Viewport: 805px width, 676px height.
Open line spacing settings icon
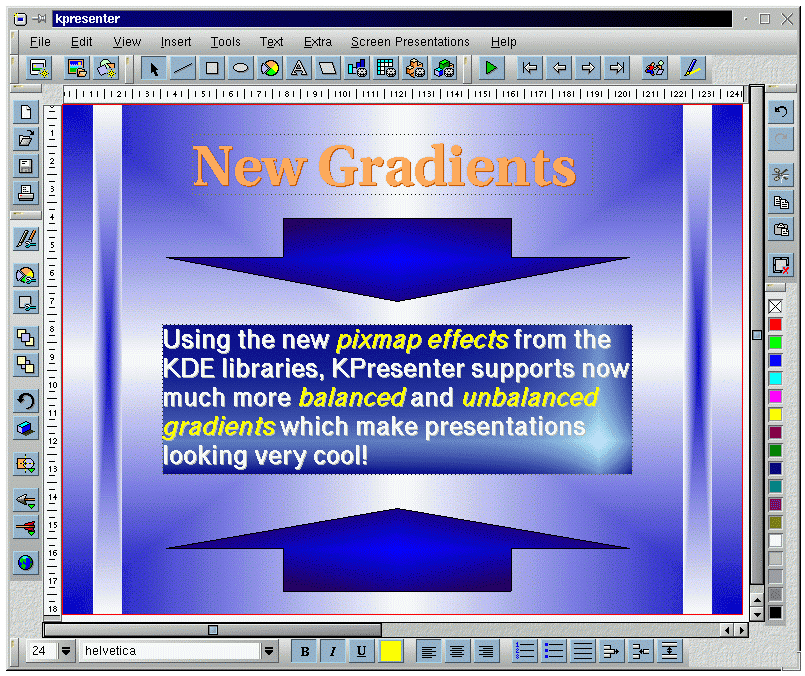click(669, 651)
